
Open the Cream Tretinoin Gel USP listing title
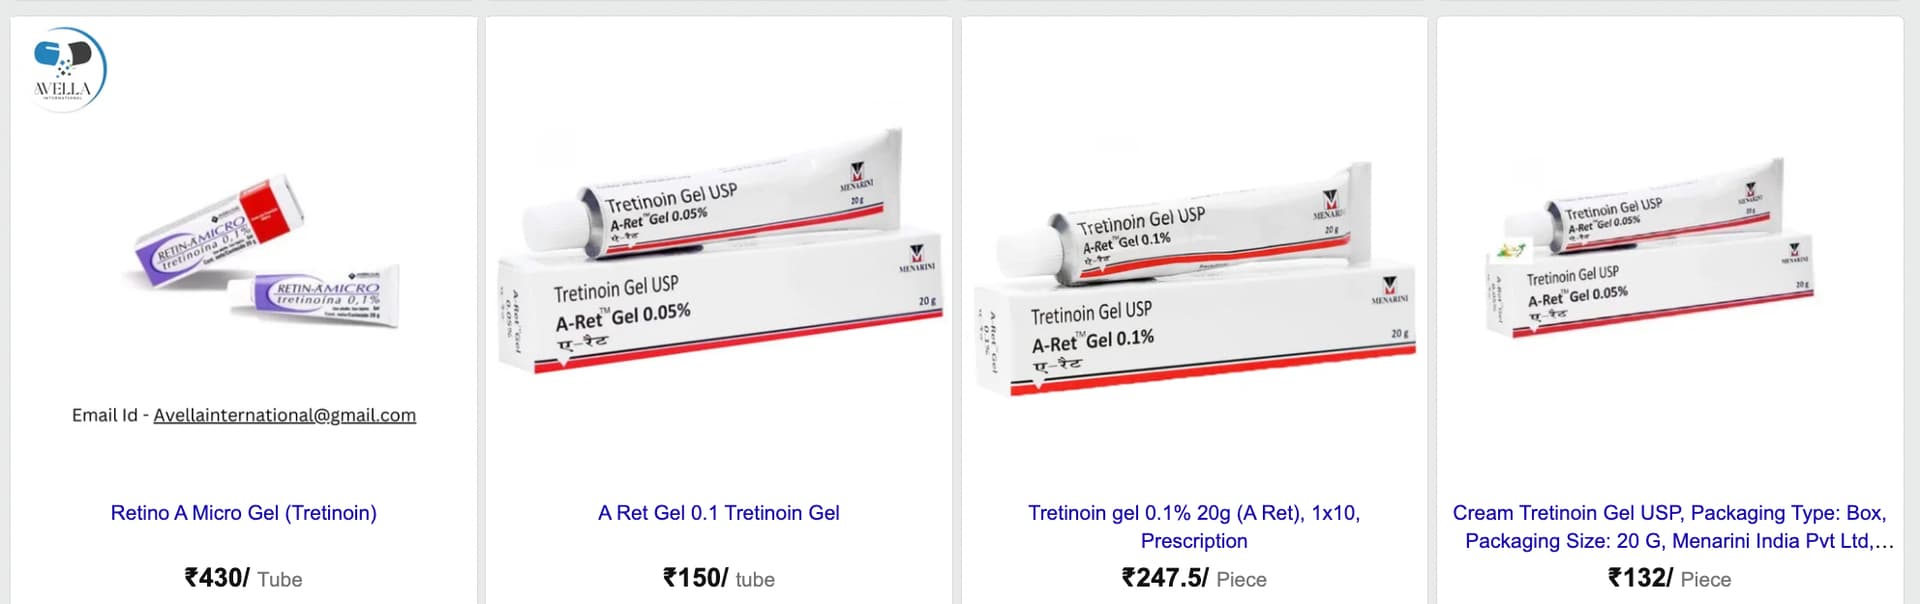coord(1670,527)
